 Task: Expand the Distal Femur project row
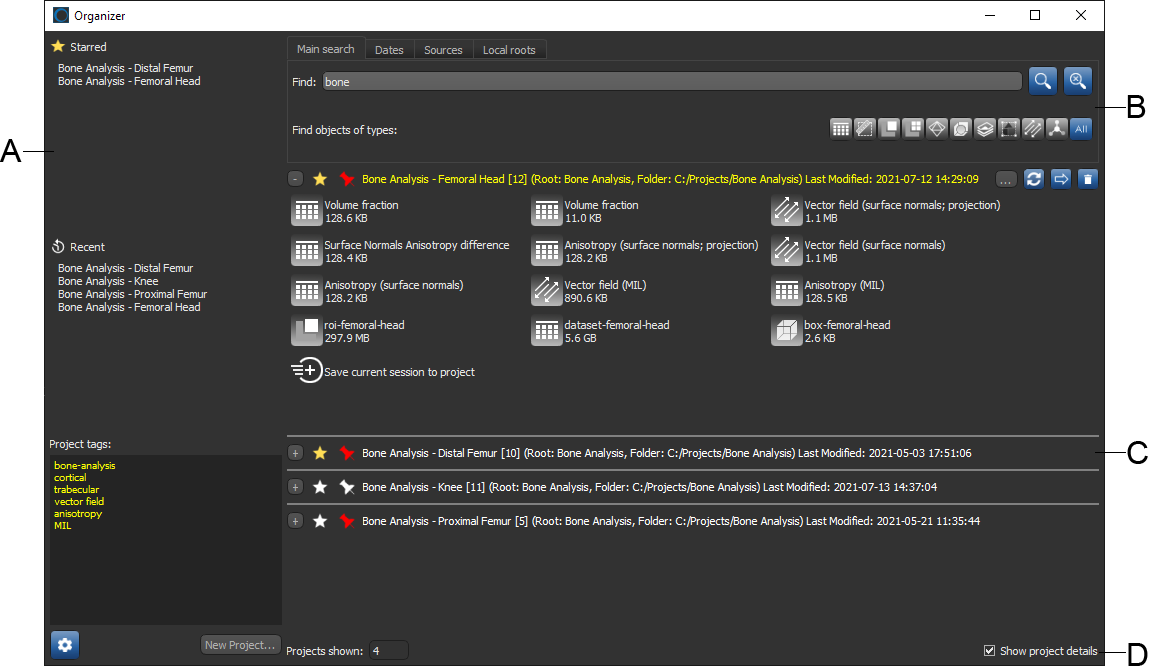click(295, 453)
